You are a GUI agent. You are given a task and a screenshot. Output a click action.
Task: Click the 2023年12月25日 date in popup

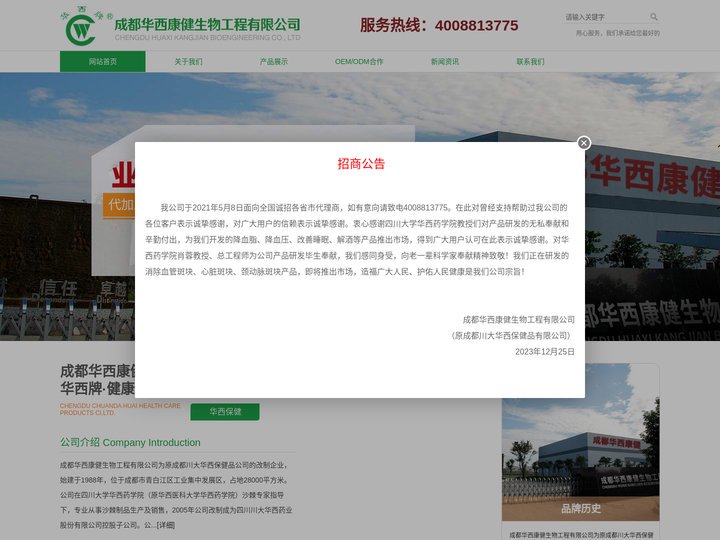pyautogui.click(x=545, y=352)
